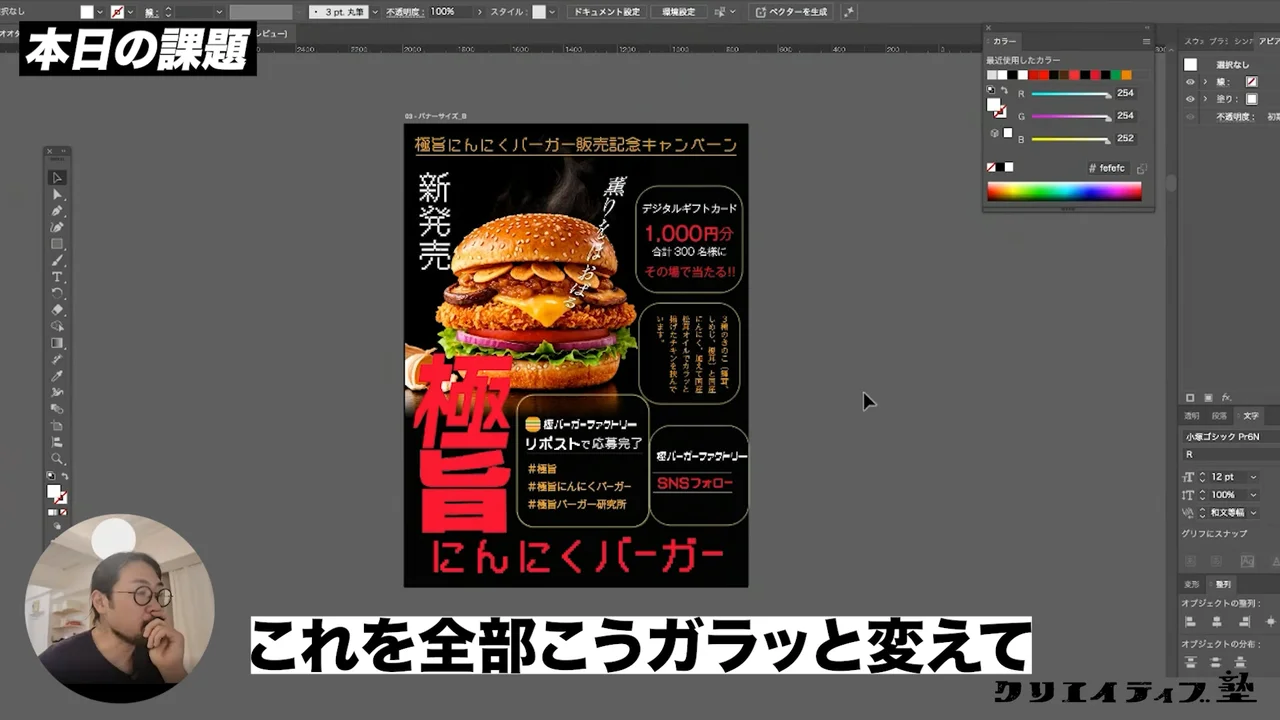Select the Selection tool arrow
Viewport: 1280px width, 720px height.
57,178
